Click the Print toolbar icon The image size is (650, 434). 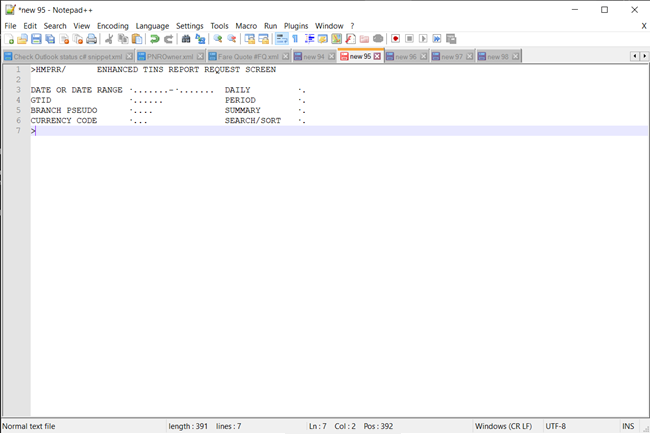[x=91, y=39]
